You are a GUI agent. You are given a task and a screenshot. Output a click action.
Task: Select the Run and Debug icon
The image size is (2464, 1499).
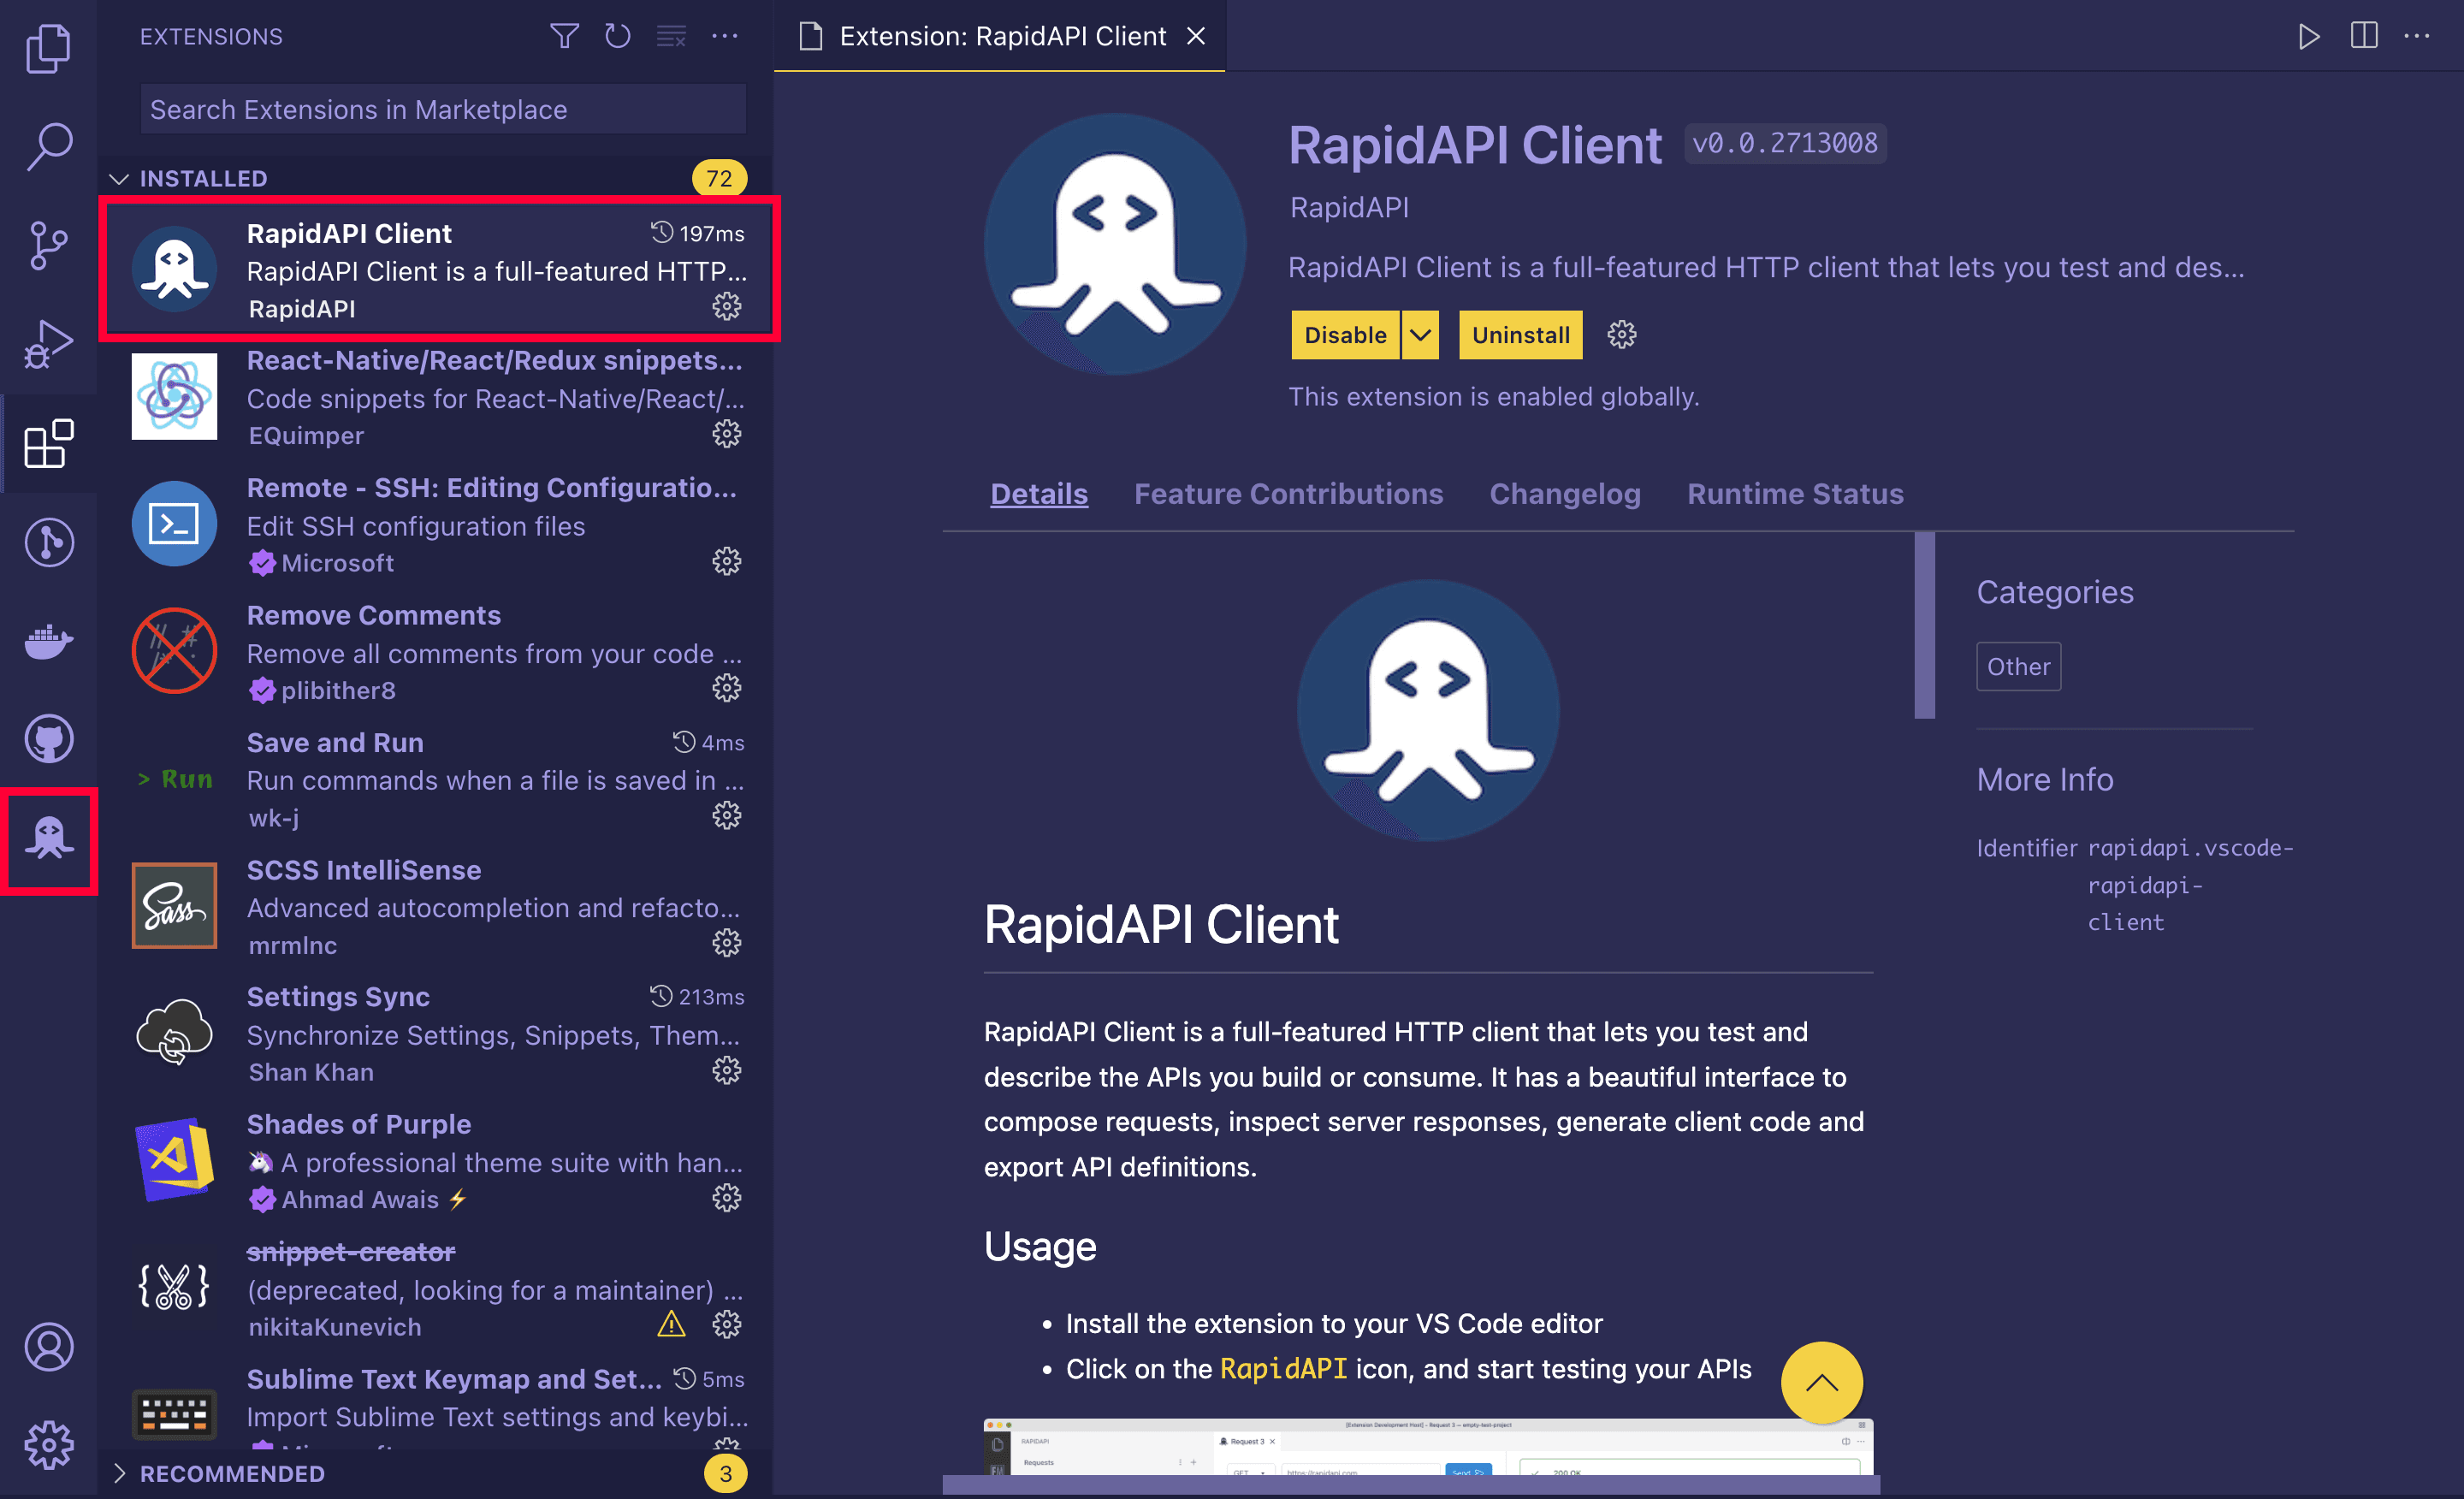point(48,340)
